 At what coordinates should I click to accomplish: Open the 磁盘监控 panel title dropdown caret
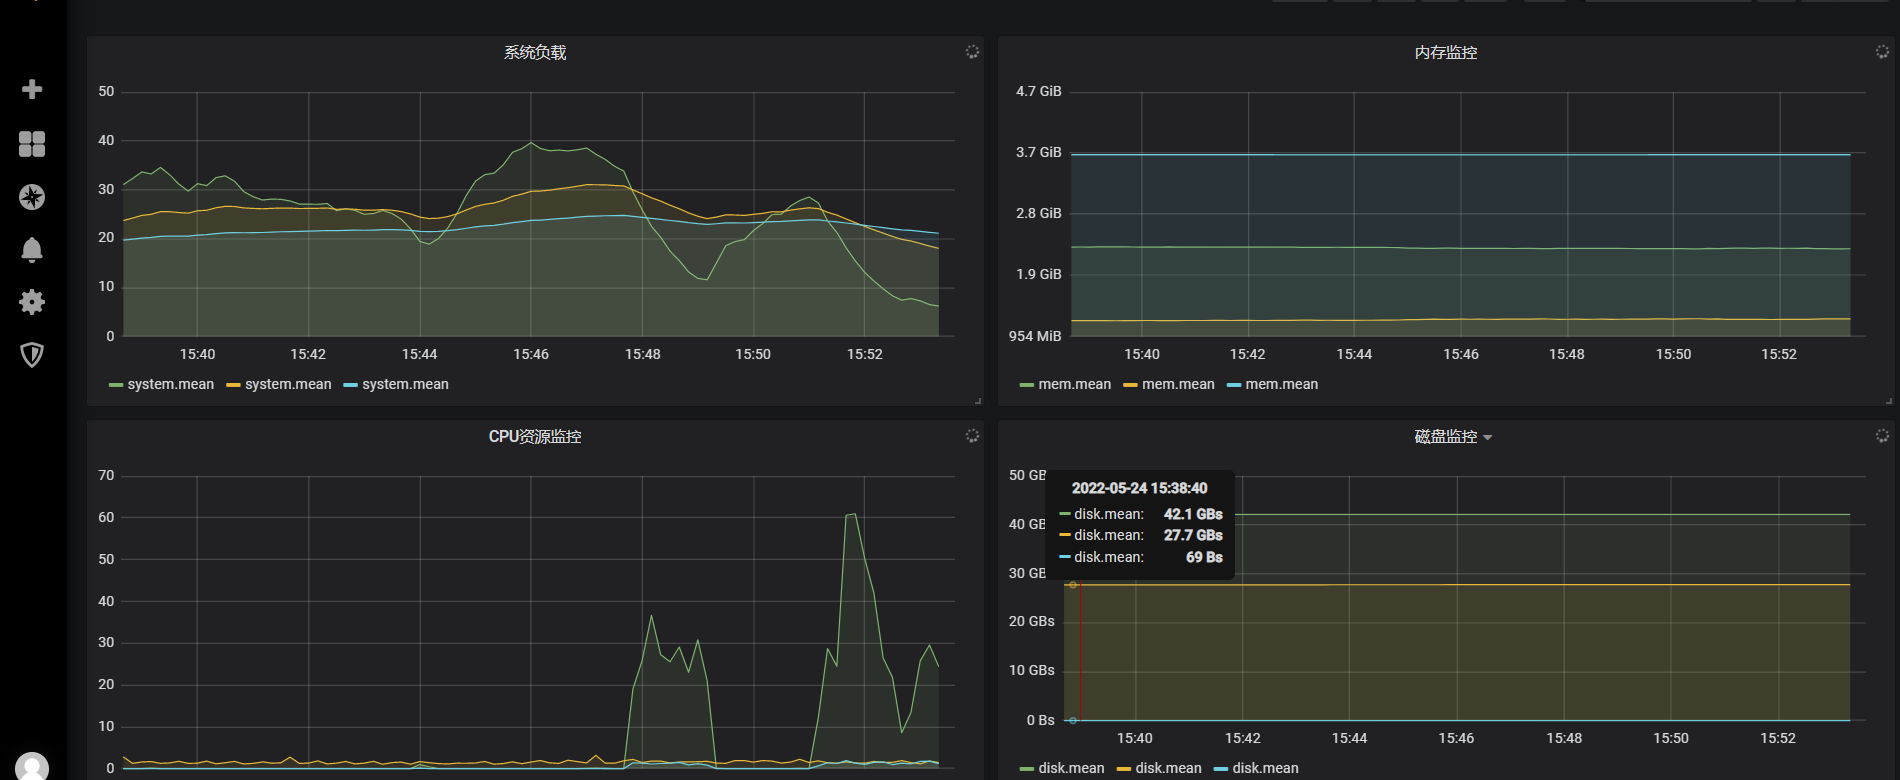coord(1487,437)
